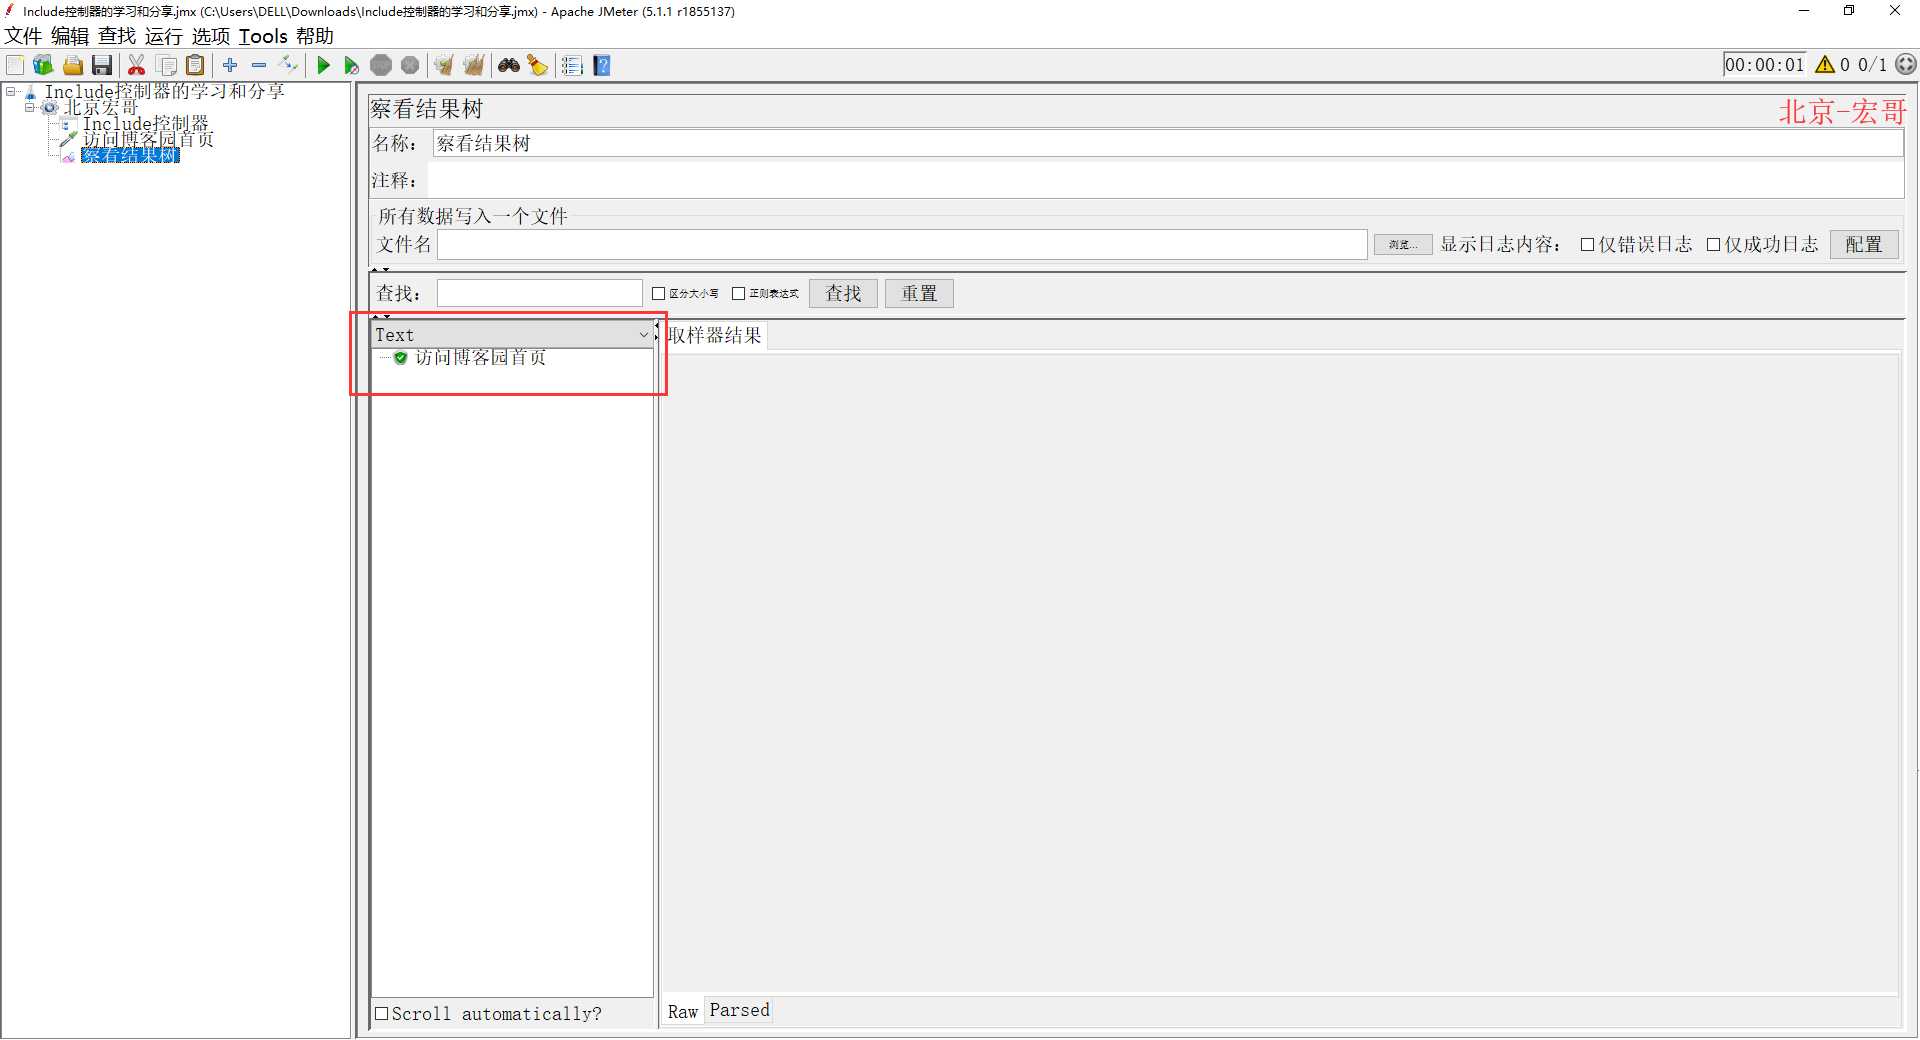
Task: Enable the 仅错误日志 checkbox
Action: click(1587, 245)
